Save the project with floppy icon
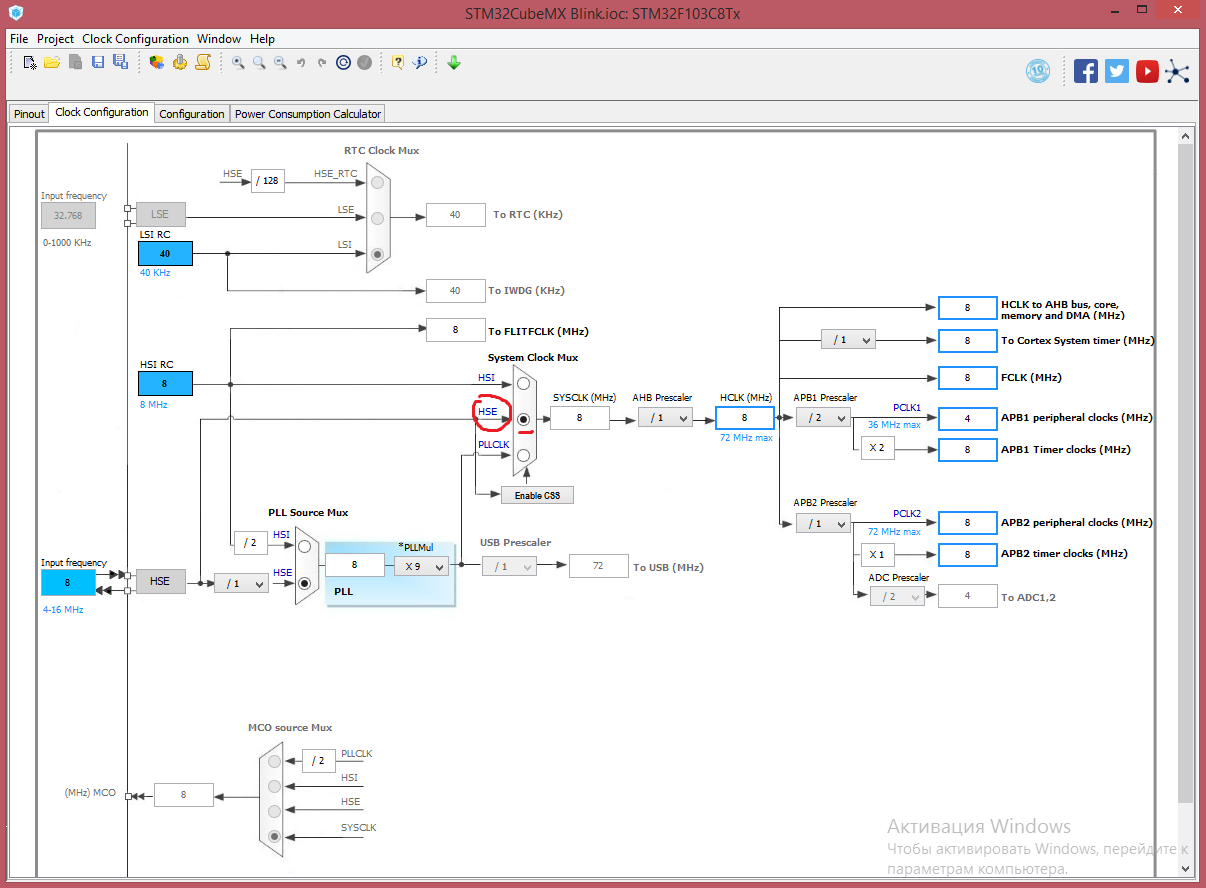This screenshot has width=1206, height=888. (98, 62)
